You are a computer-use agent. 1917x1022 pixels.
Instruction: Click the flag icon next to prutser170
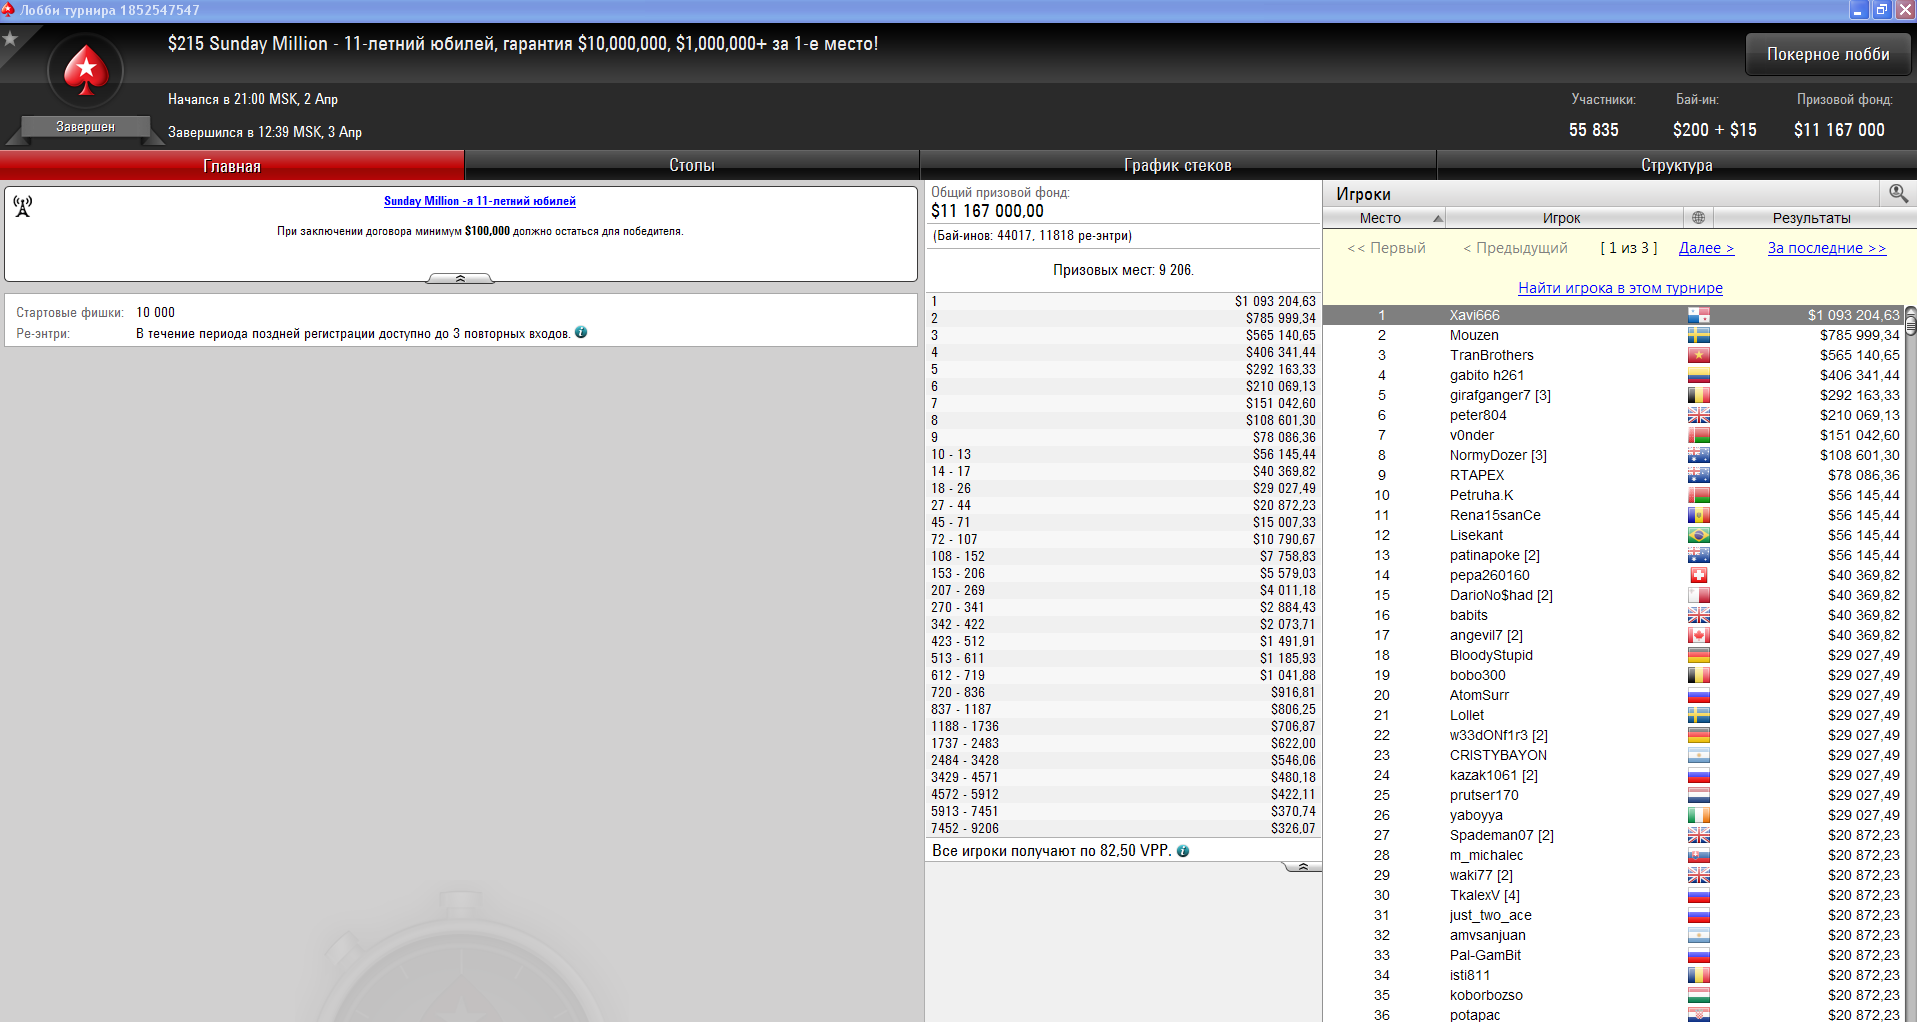click(x=1698, y=795)
